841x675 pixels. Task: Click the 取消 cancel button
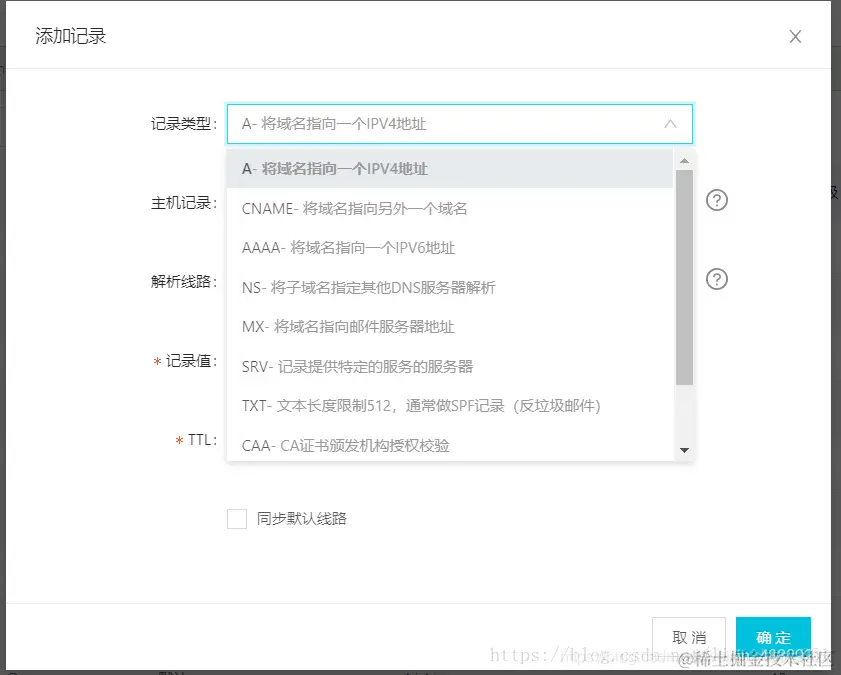(x=689, y=637)
